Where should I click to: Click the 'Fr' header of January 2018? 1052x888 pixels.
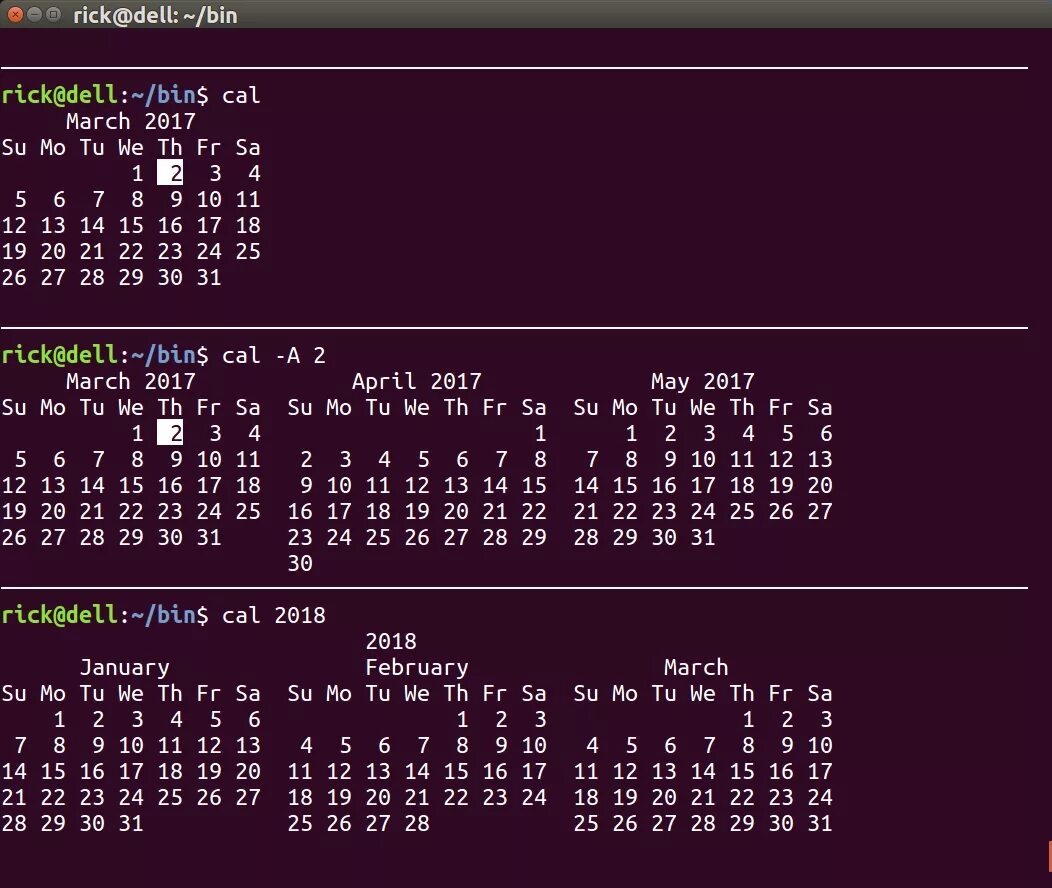pyautogui.click(x=209, y=693)
